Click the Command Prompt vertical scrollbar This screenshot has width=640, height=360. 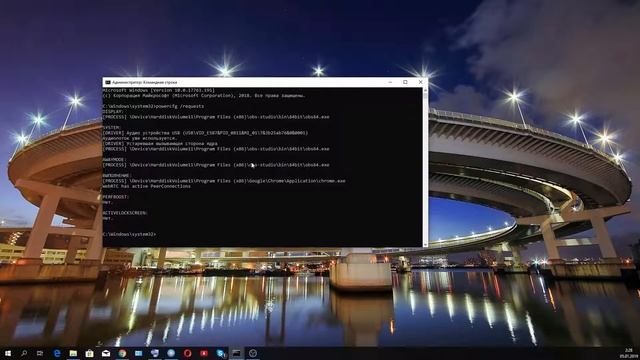[425, 167]
